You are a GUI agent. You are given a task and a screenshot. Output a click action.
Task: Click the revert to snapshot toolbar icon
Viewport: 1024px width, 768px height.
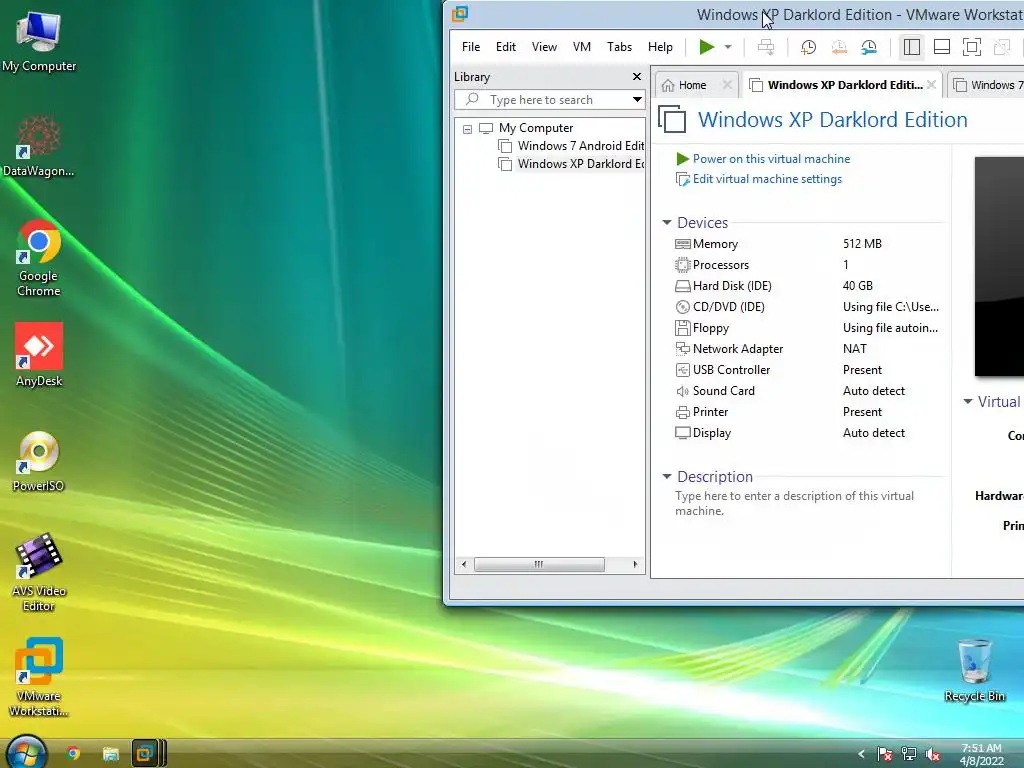839,47
